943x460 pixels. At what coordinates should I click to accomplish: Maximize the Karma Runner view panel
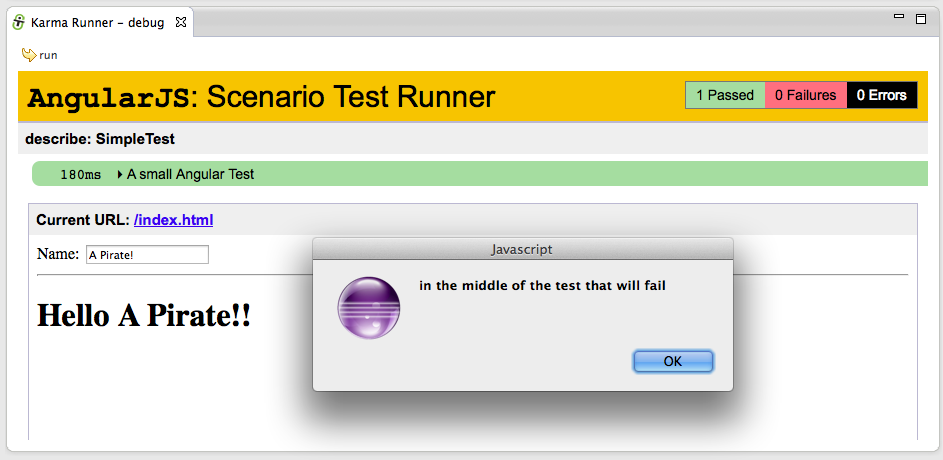coord(920,19)
